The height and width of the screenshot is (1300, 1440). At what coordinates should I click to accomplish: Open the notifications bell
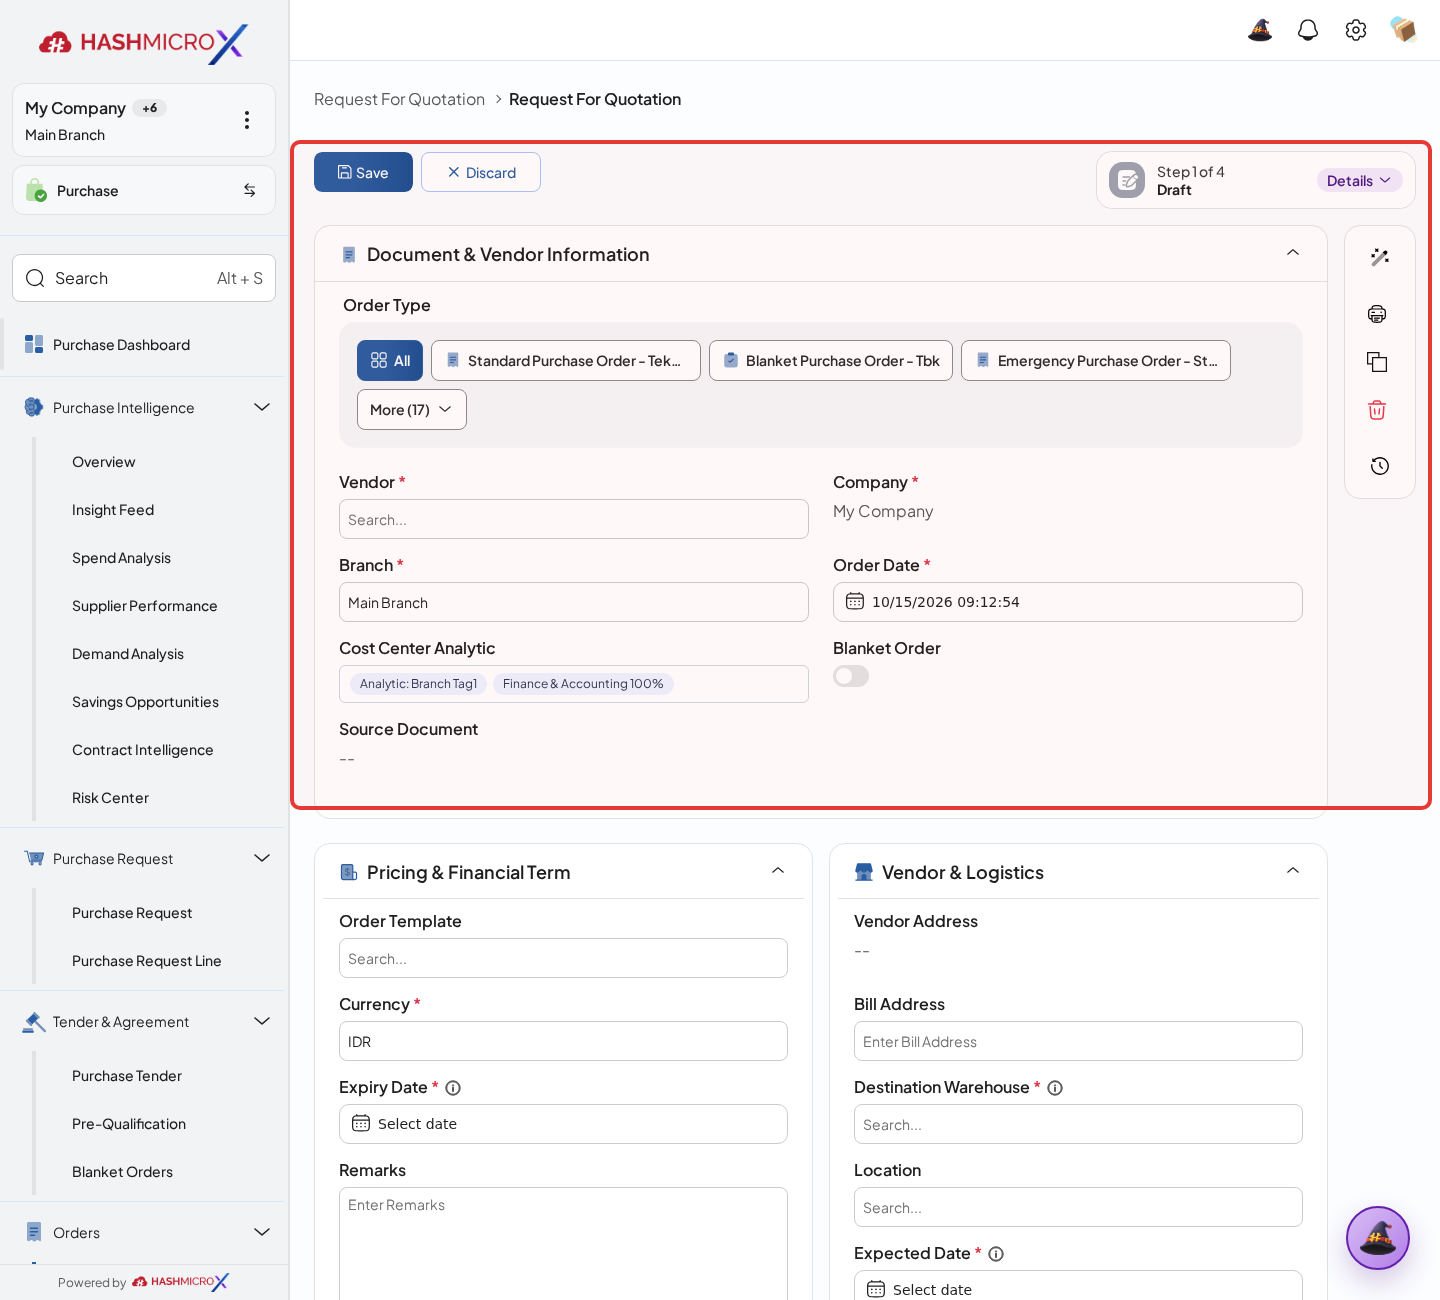point(1308,30)
